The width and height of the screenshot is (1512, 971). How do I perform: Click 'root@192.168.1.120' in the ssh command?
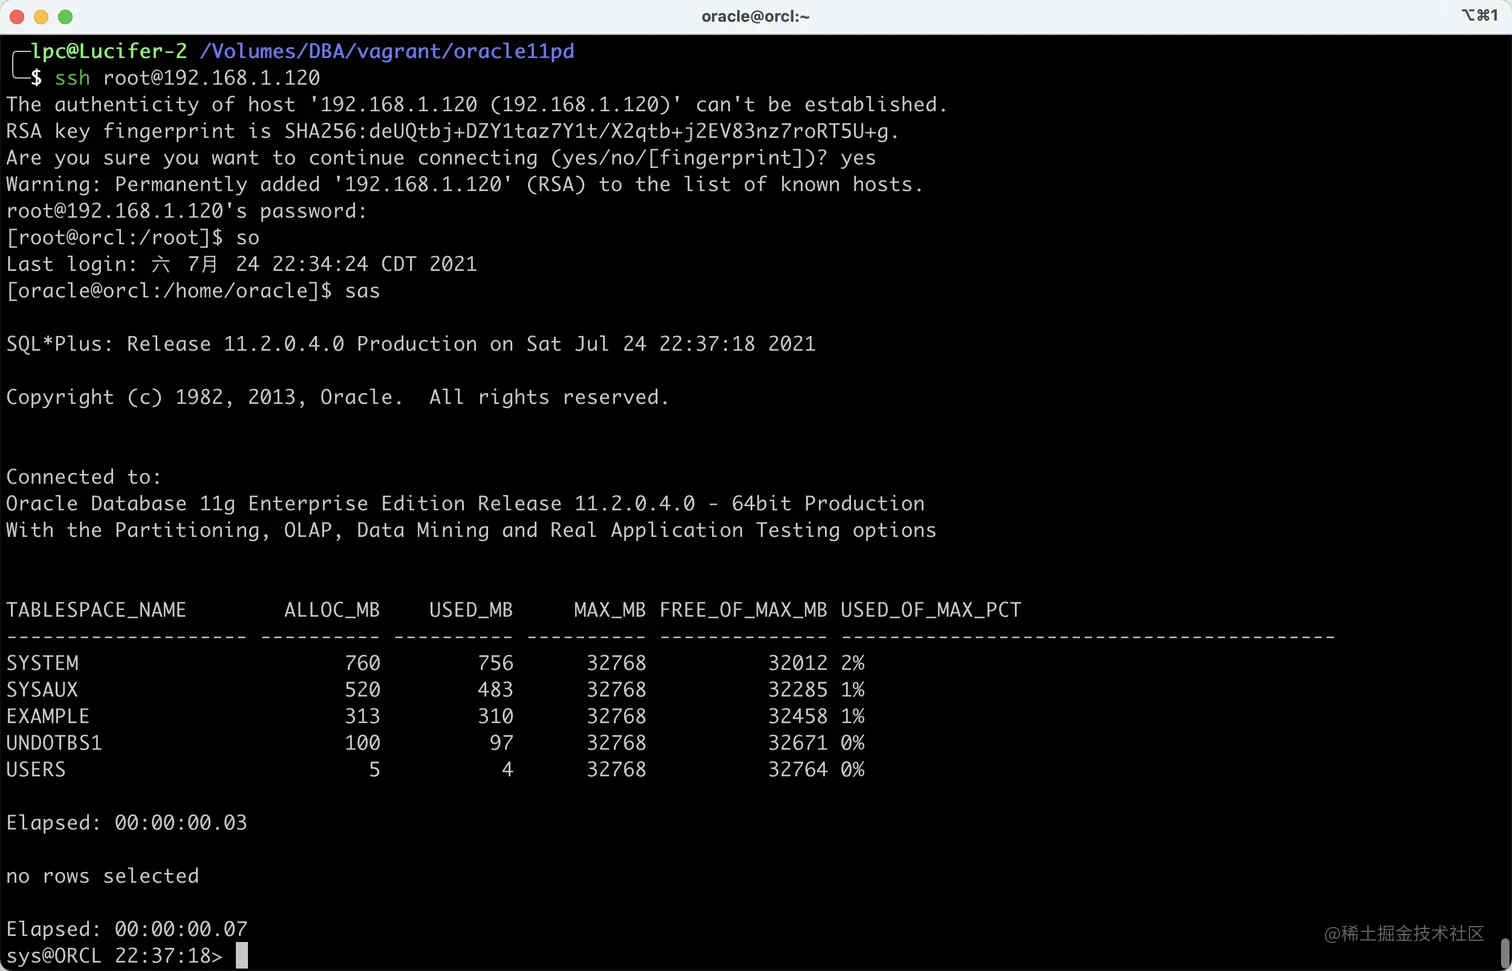(x=211, y=78)
